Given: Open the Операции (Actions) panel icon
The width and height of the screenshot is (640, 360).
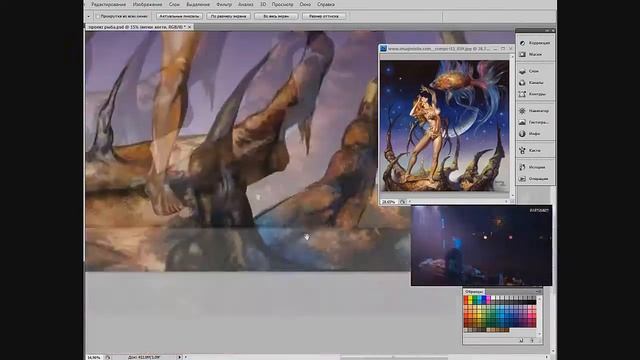Looking at the screenshot, I should click(522, 178).
